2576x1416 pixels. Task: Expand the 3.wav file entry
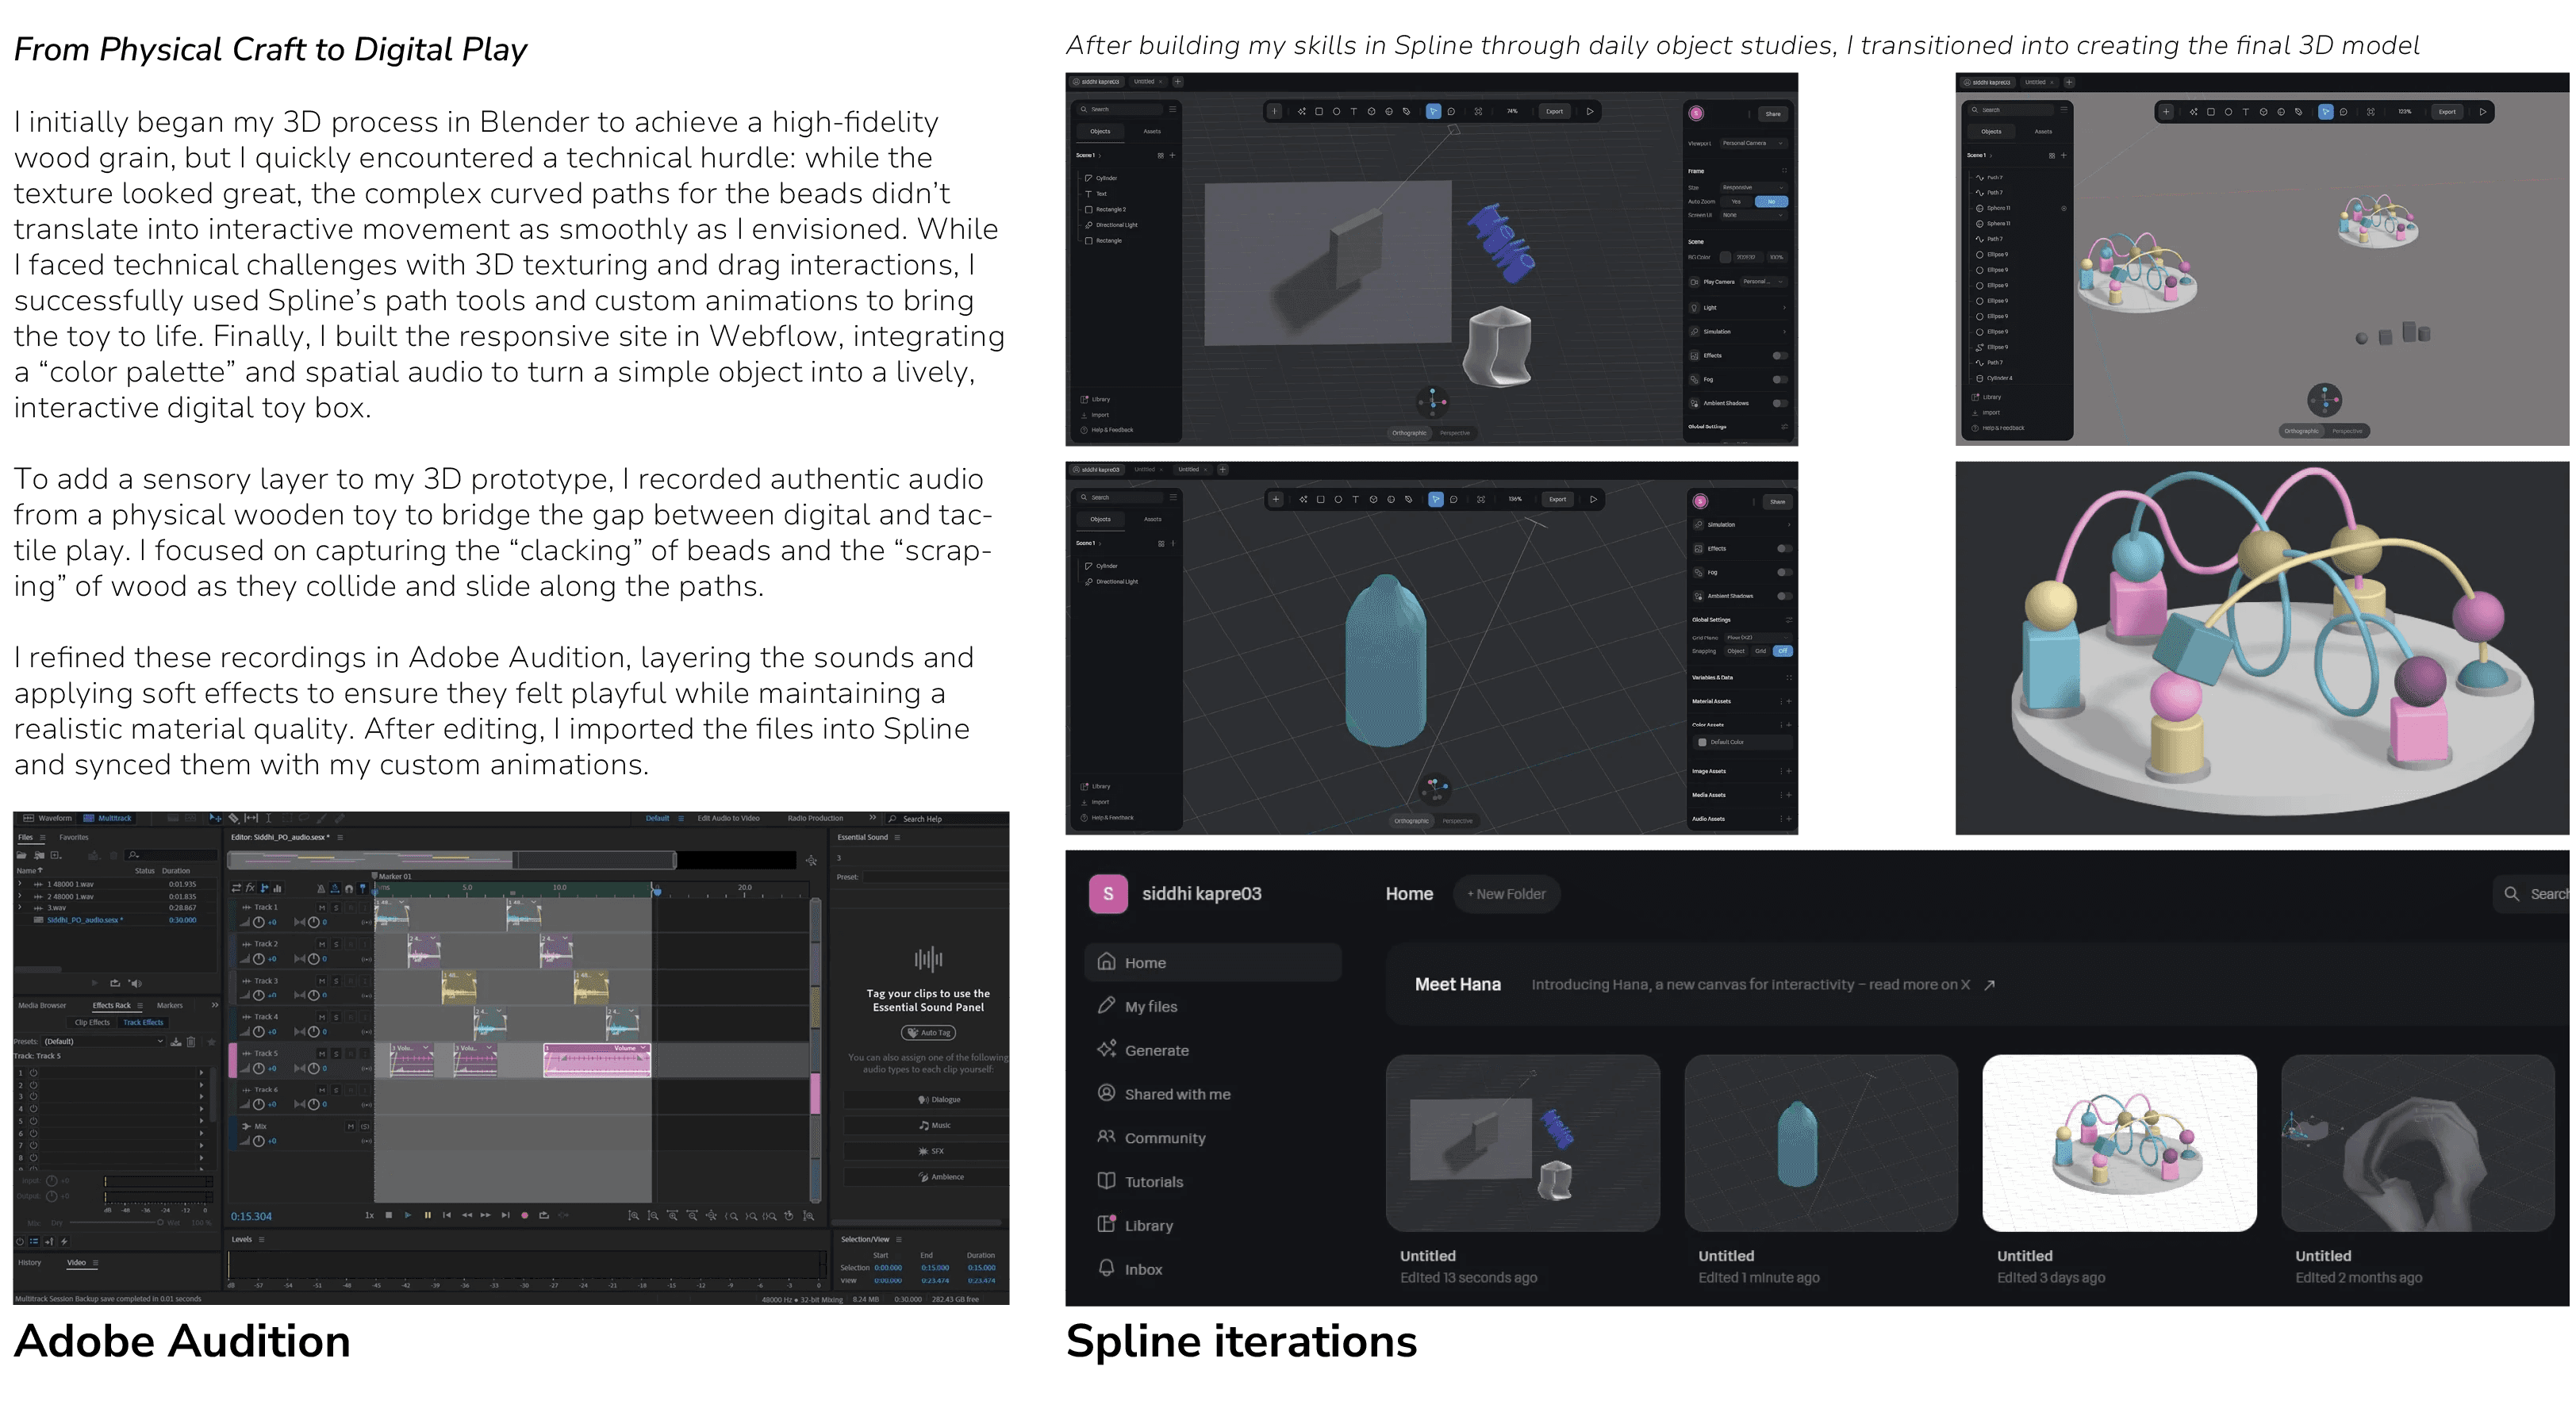19,908
